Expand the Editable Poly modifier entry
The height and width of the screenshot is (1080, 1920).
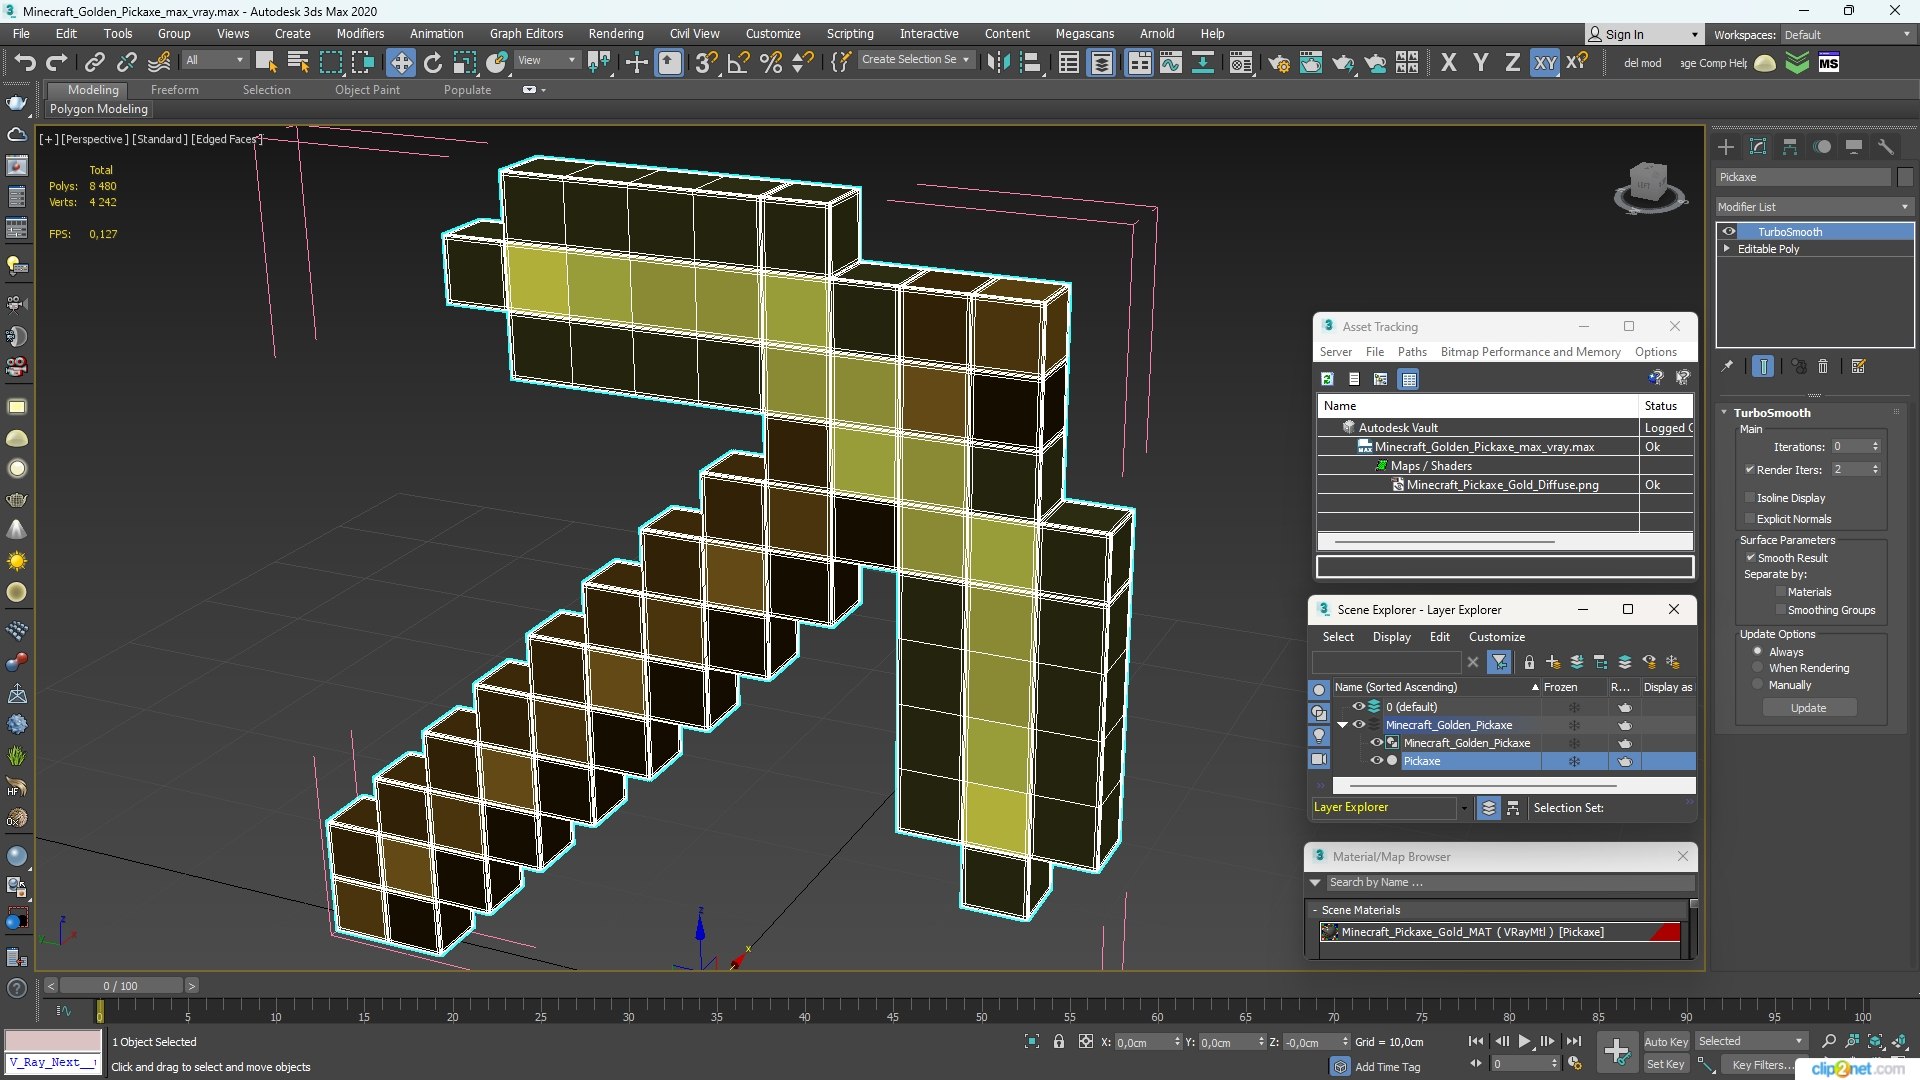[x=1727, y=249]
